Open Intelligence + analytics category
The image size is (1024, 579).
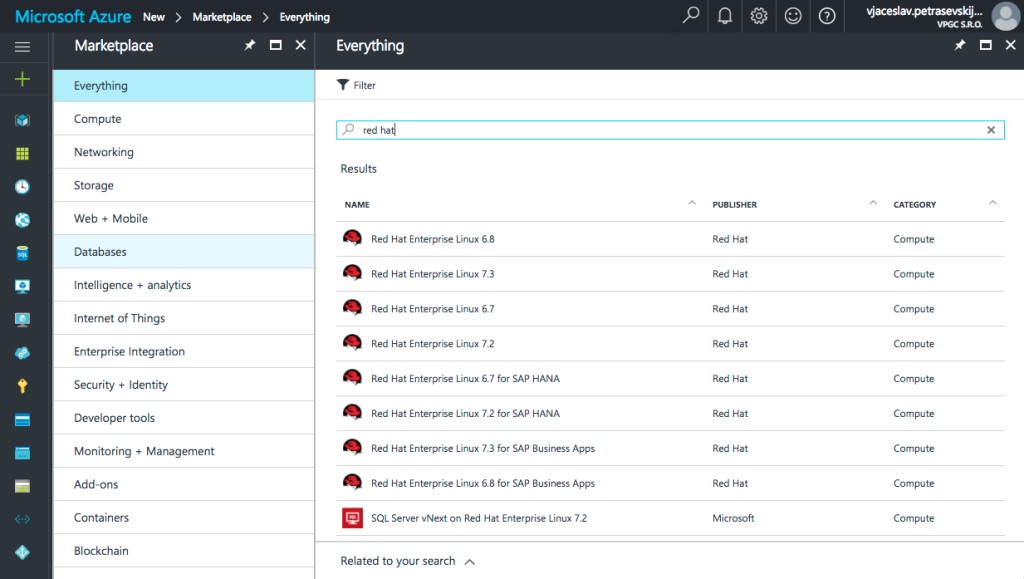pyautogui.click(x=184, y=285)
